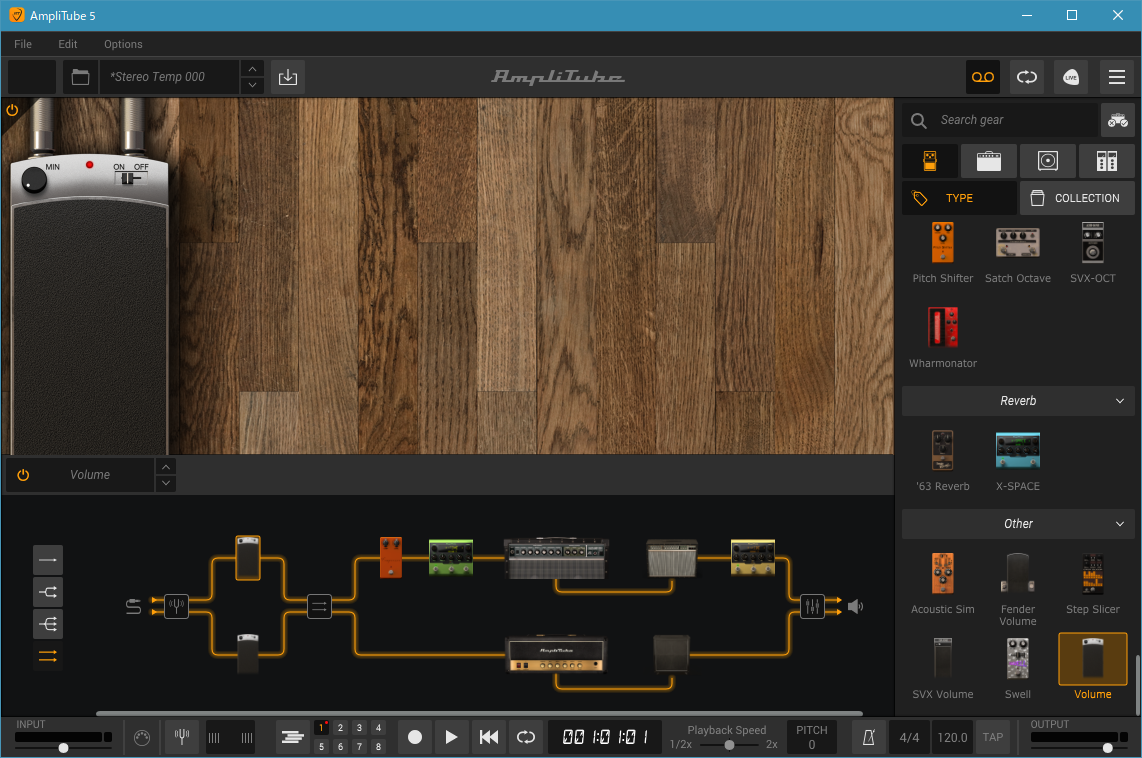1142x758 pixels.
Task: Toggle transport loop button
Action: pos(525,738)
